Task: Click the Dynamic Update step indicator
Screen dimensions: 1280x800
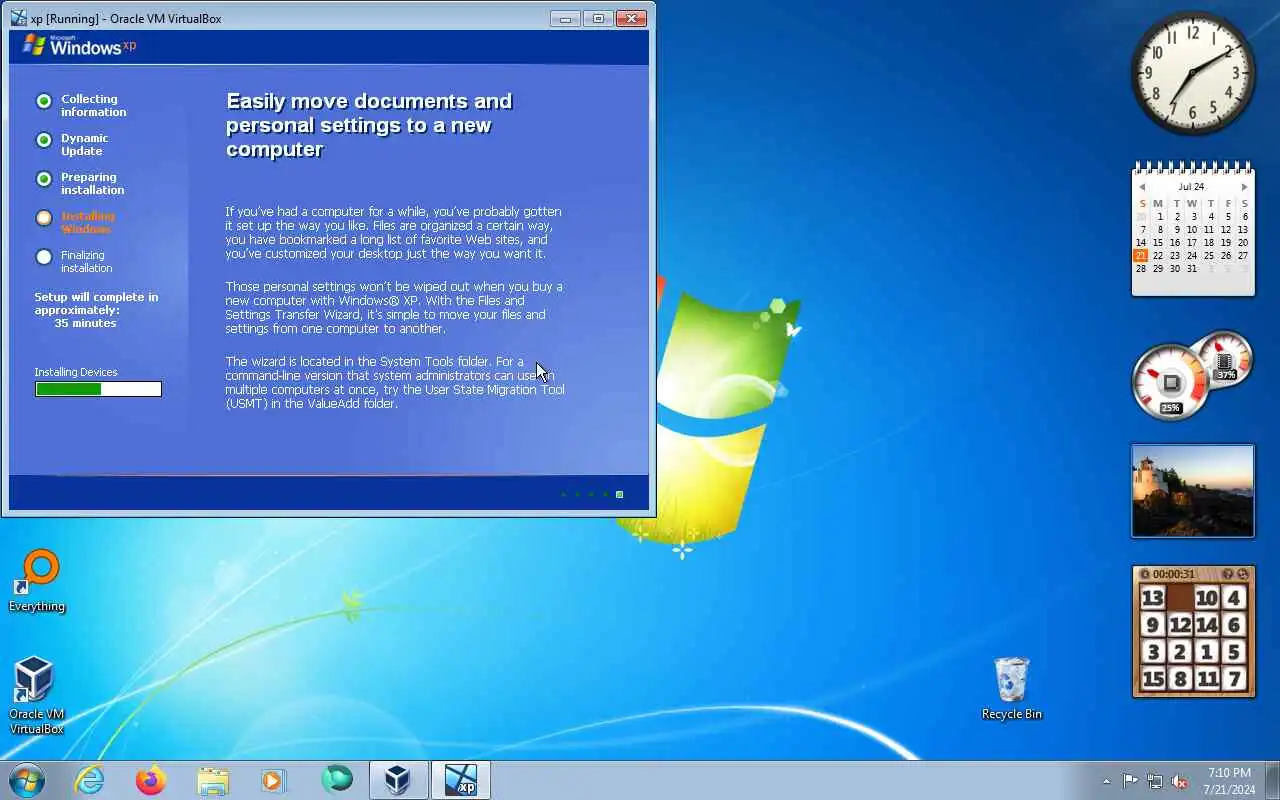Action: (x=44, y=140)
